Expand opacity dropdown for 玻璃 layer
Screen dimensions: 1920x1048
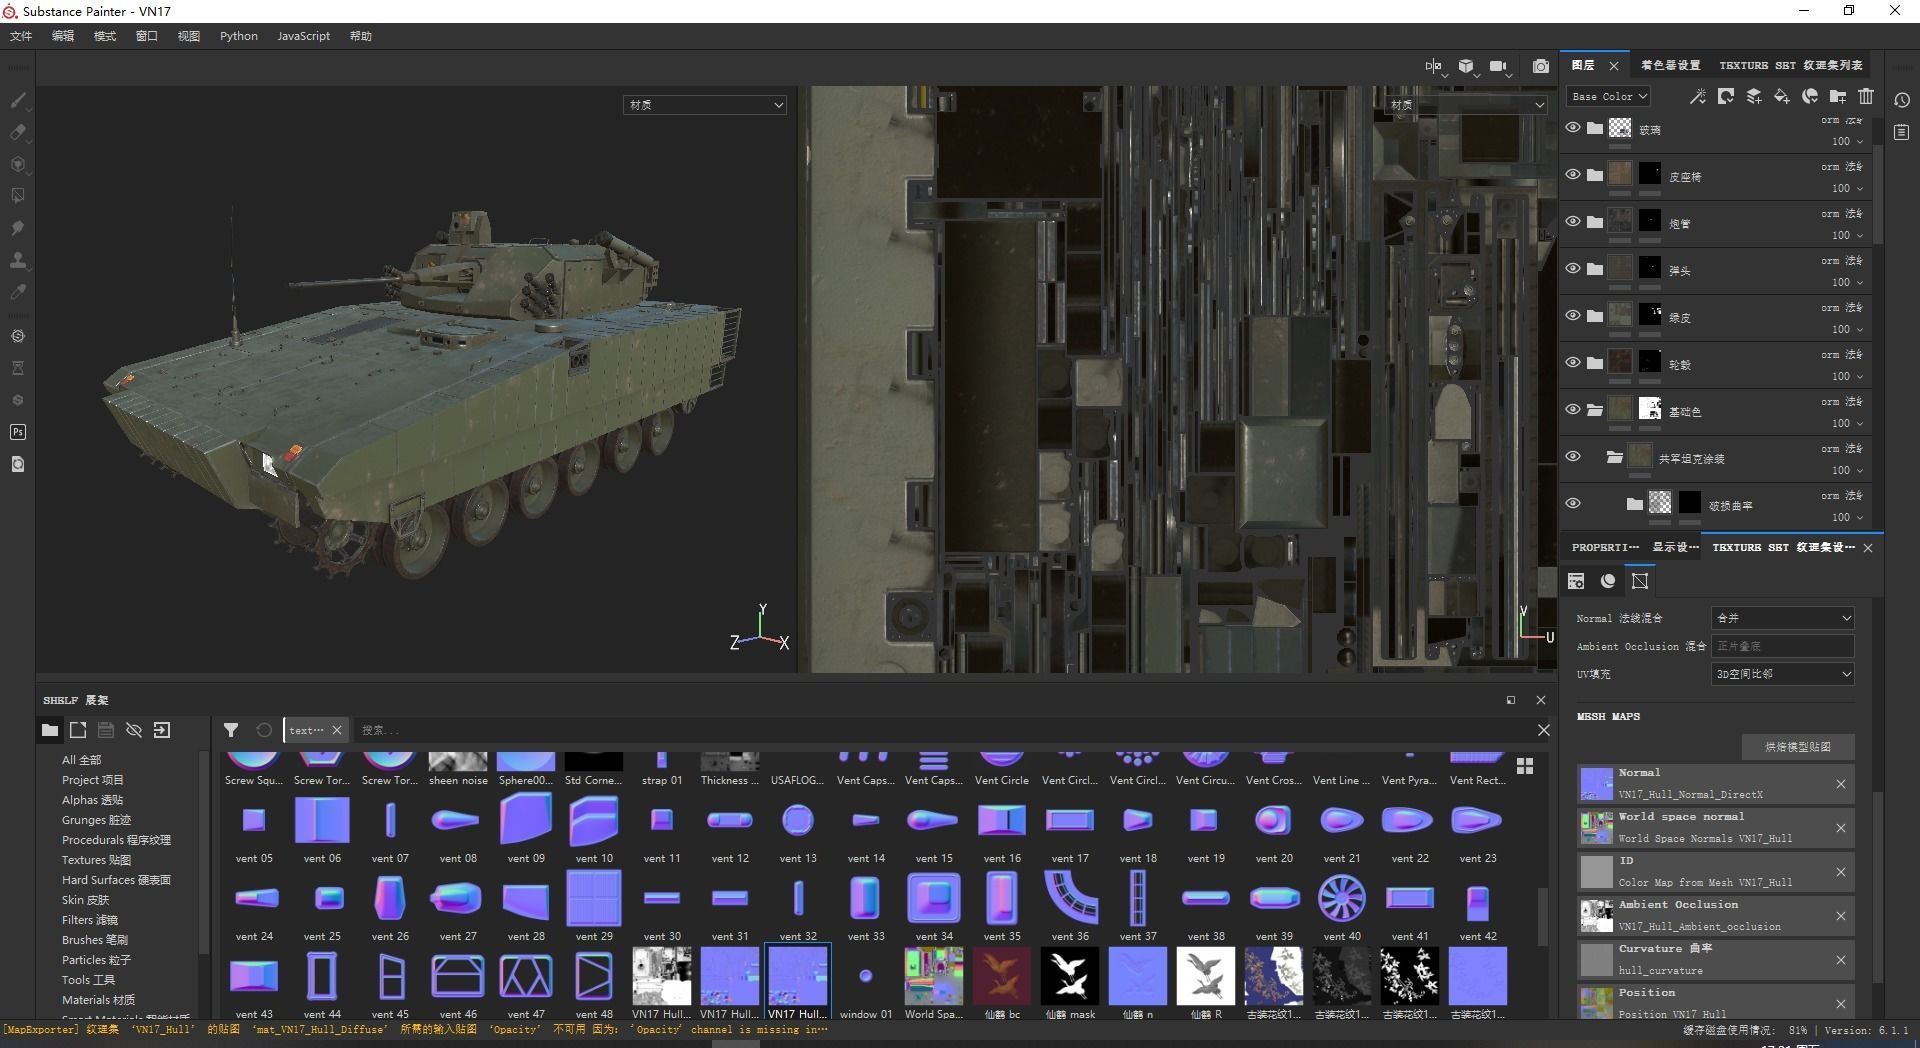tap(1860, 141)
